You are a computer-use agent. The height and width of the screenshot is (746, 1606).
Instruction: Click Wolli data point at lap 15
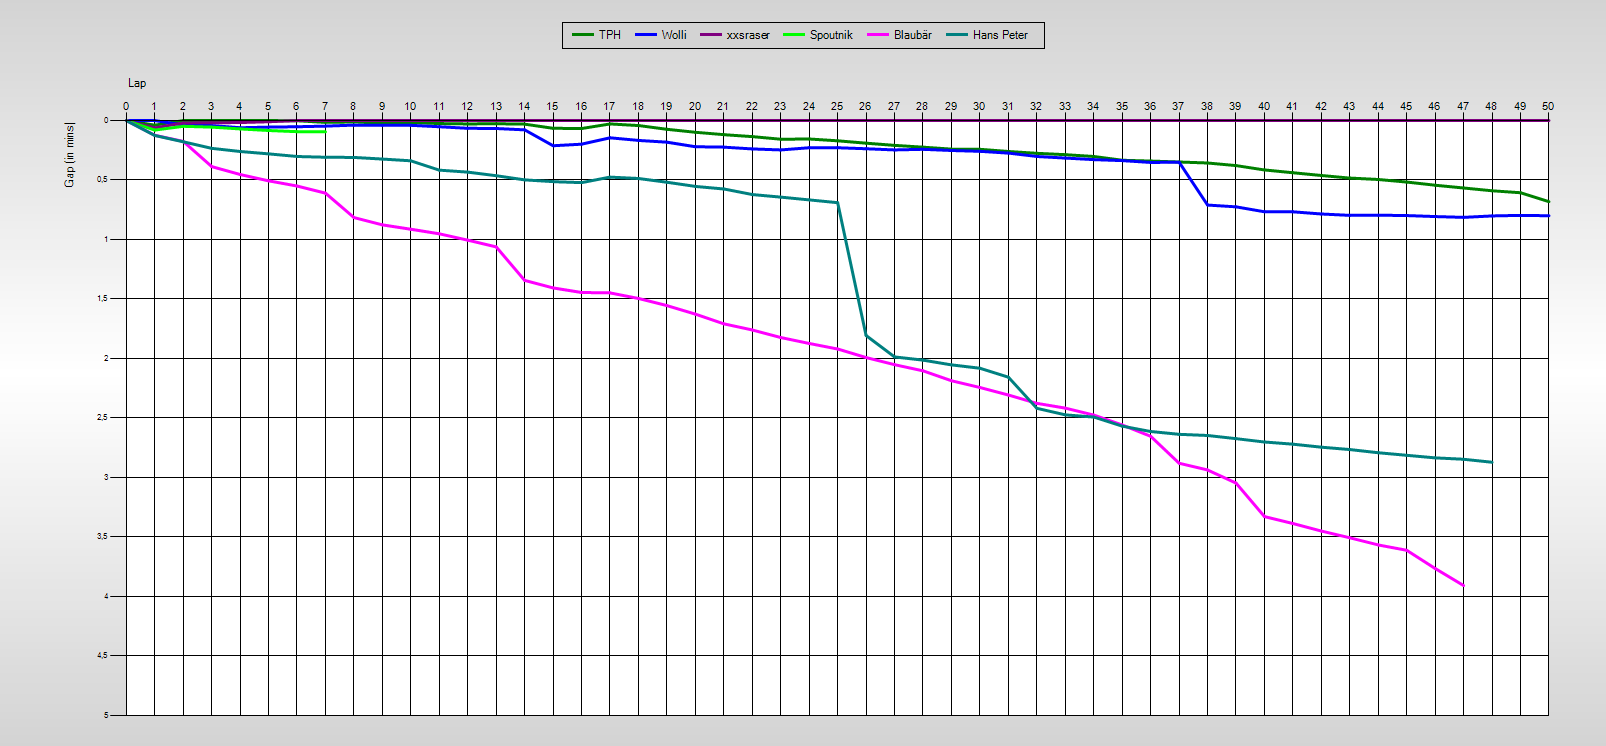point(553,146)
